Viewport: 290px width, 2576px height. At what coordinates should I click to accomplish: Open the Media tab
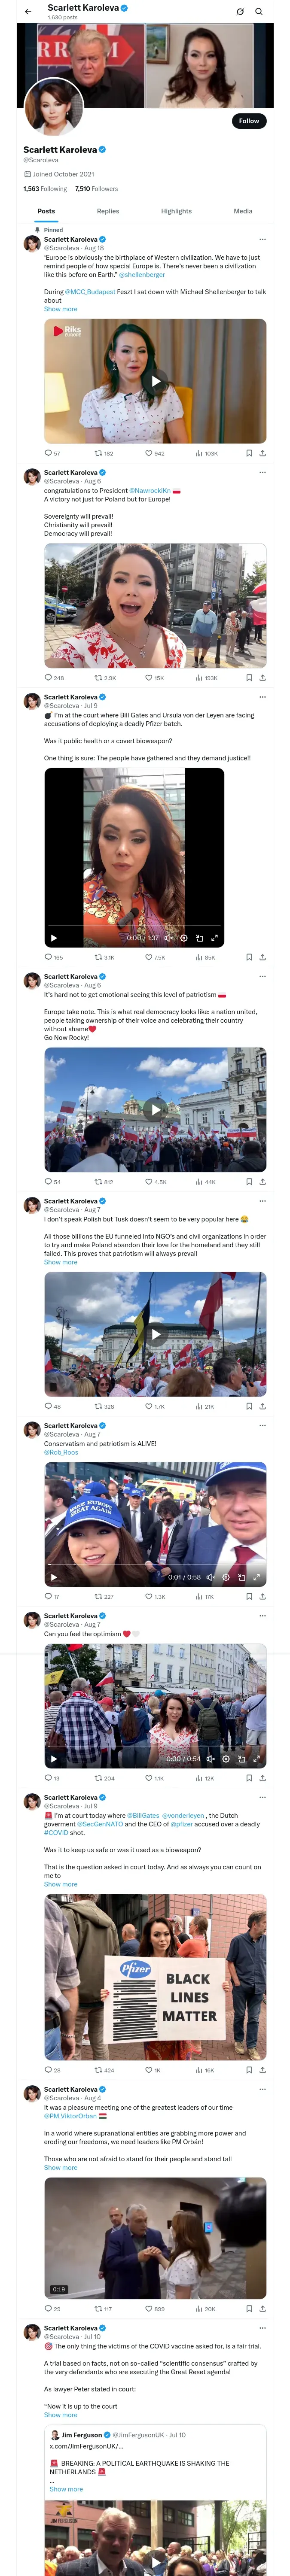pos(243,211)
